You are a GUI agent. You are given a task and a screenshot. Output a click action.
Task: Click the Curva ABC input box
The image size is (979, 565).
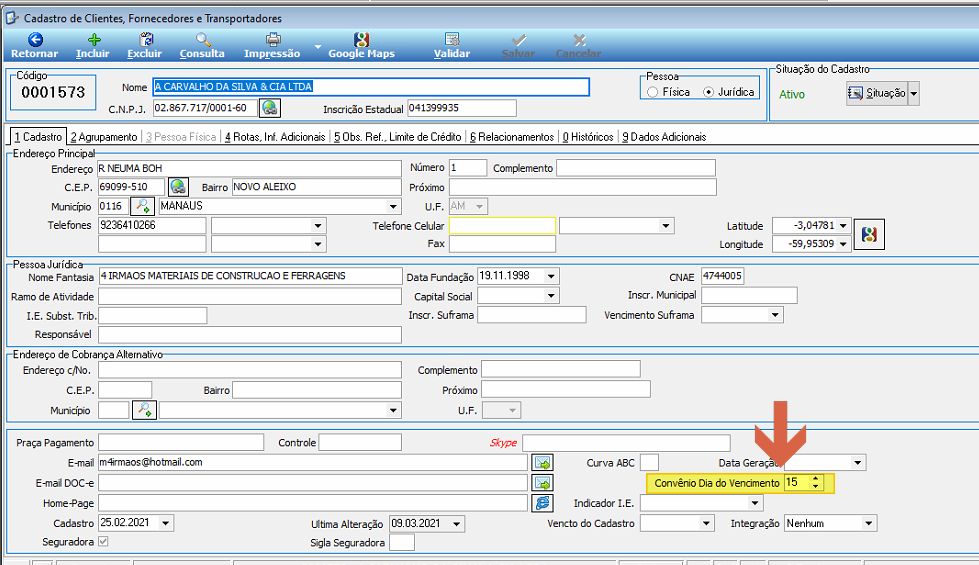coord(649,463)
